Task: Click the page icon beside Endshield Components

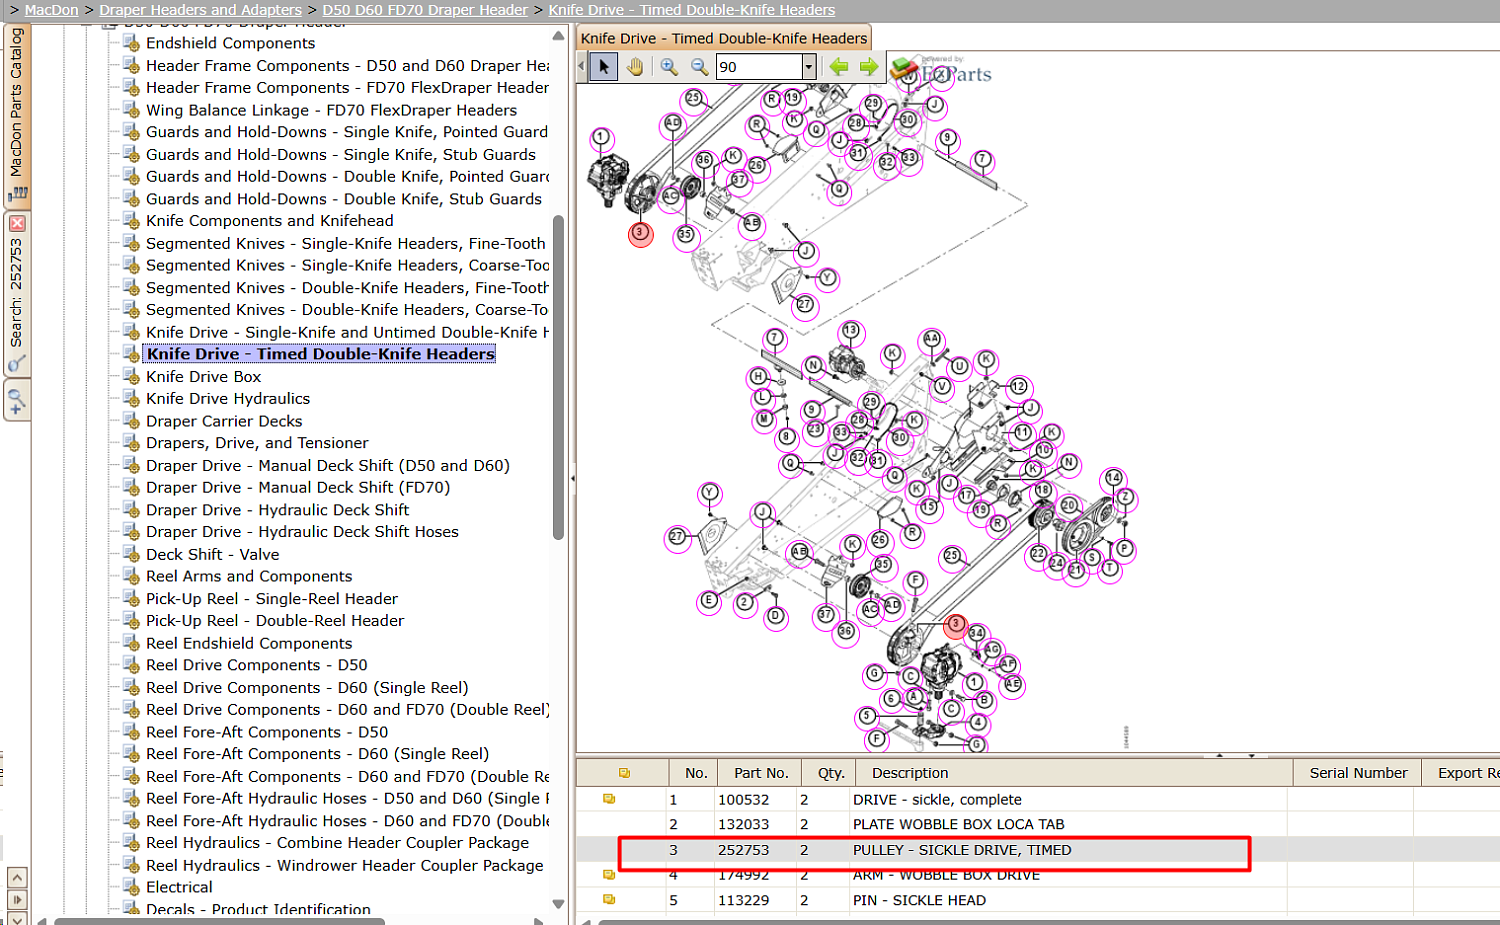Action: (x=130, y=43)
